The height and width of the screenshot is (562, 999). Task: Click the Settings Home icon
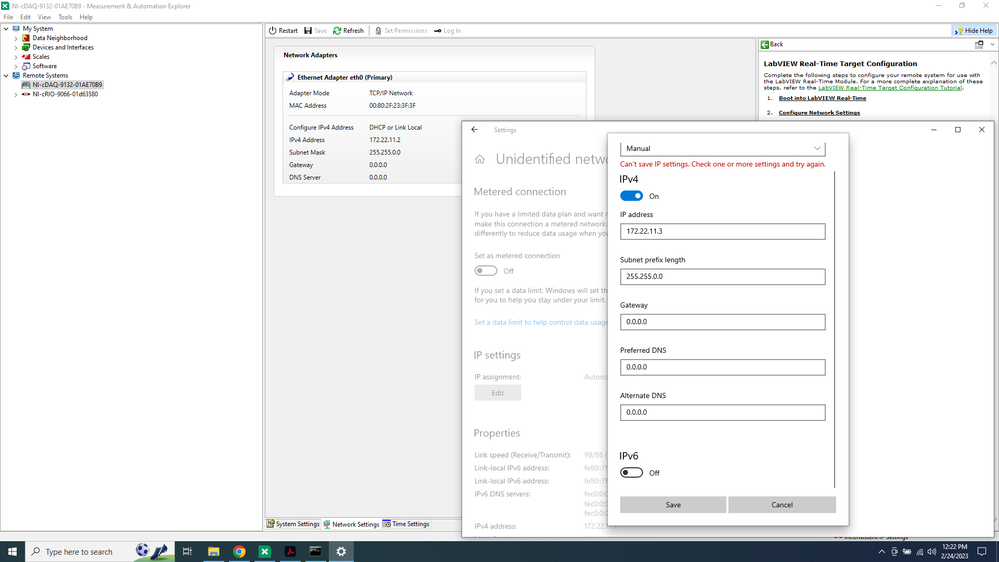480,159
